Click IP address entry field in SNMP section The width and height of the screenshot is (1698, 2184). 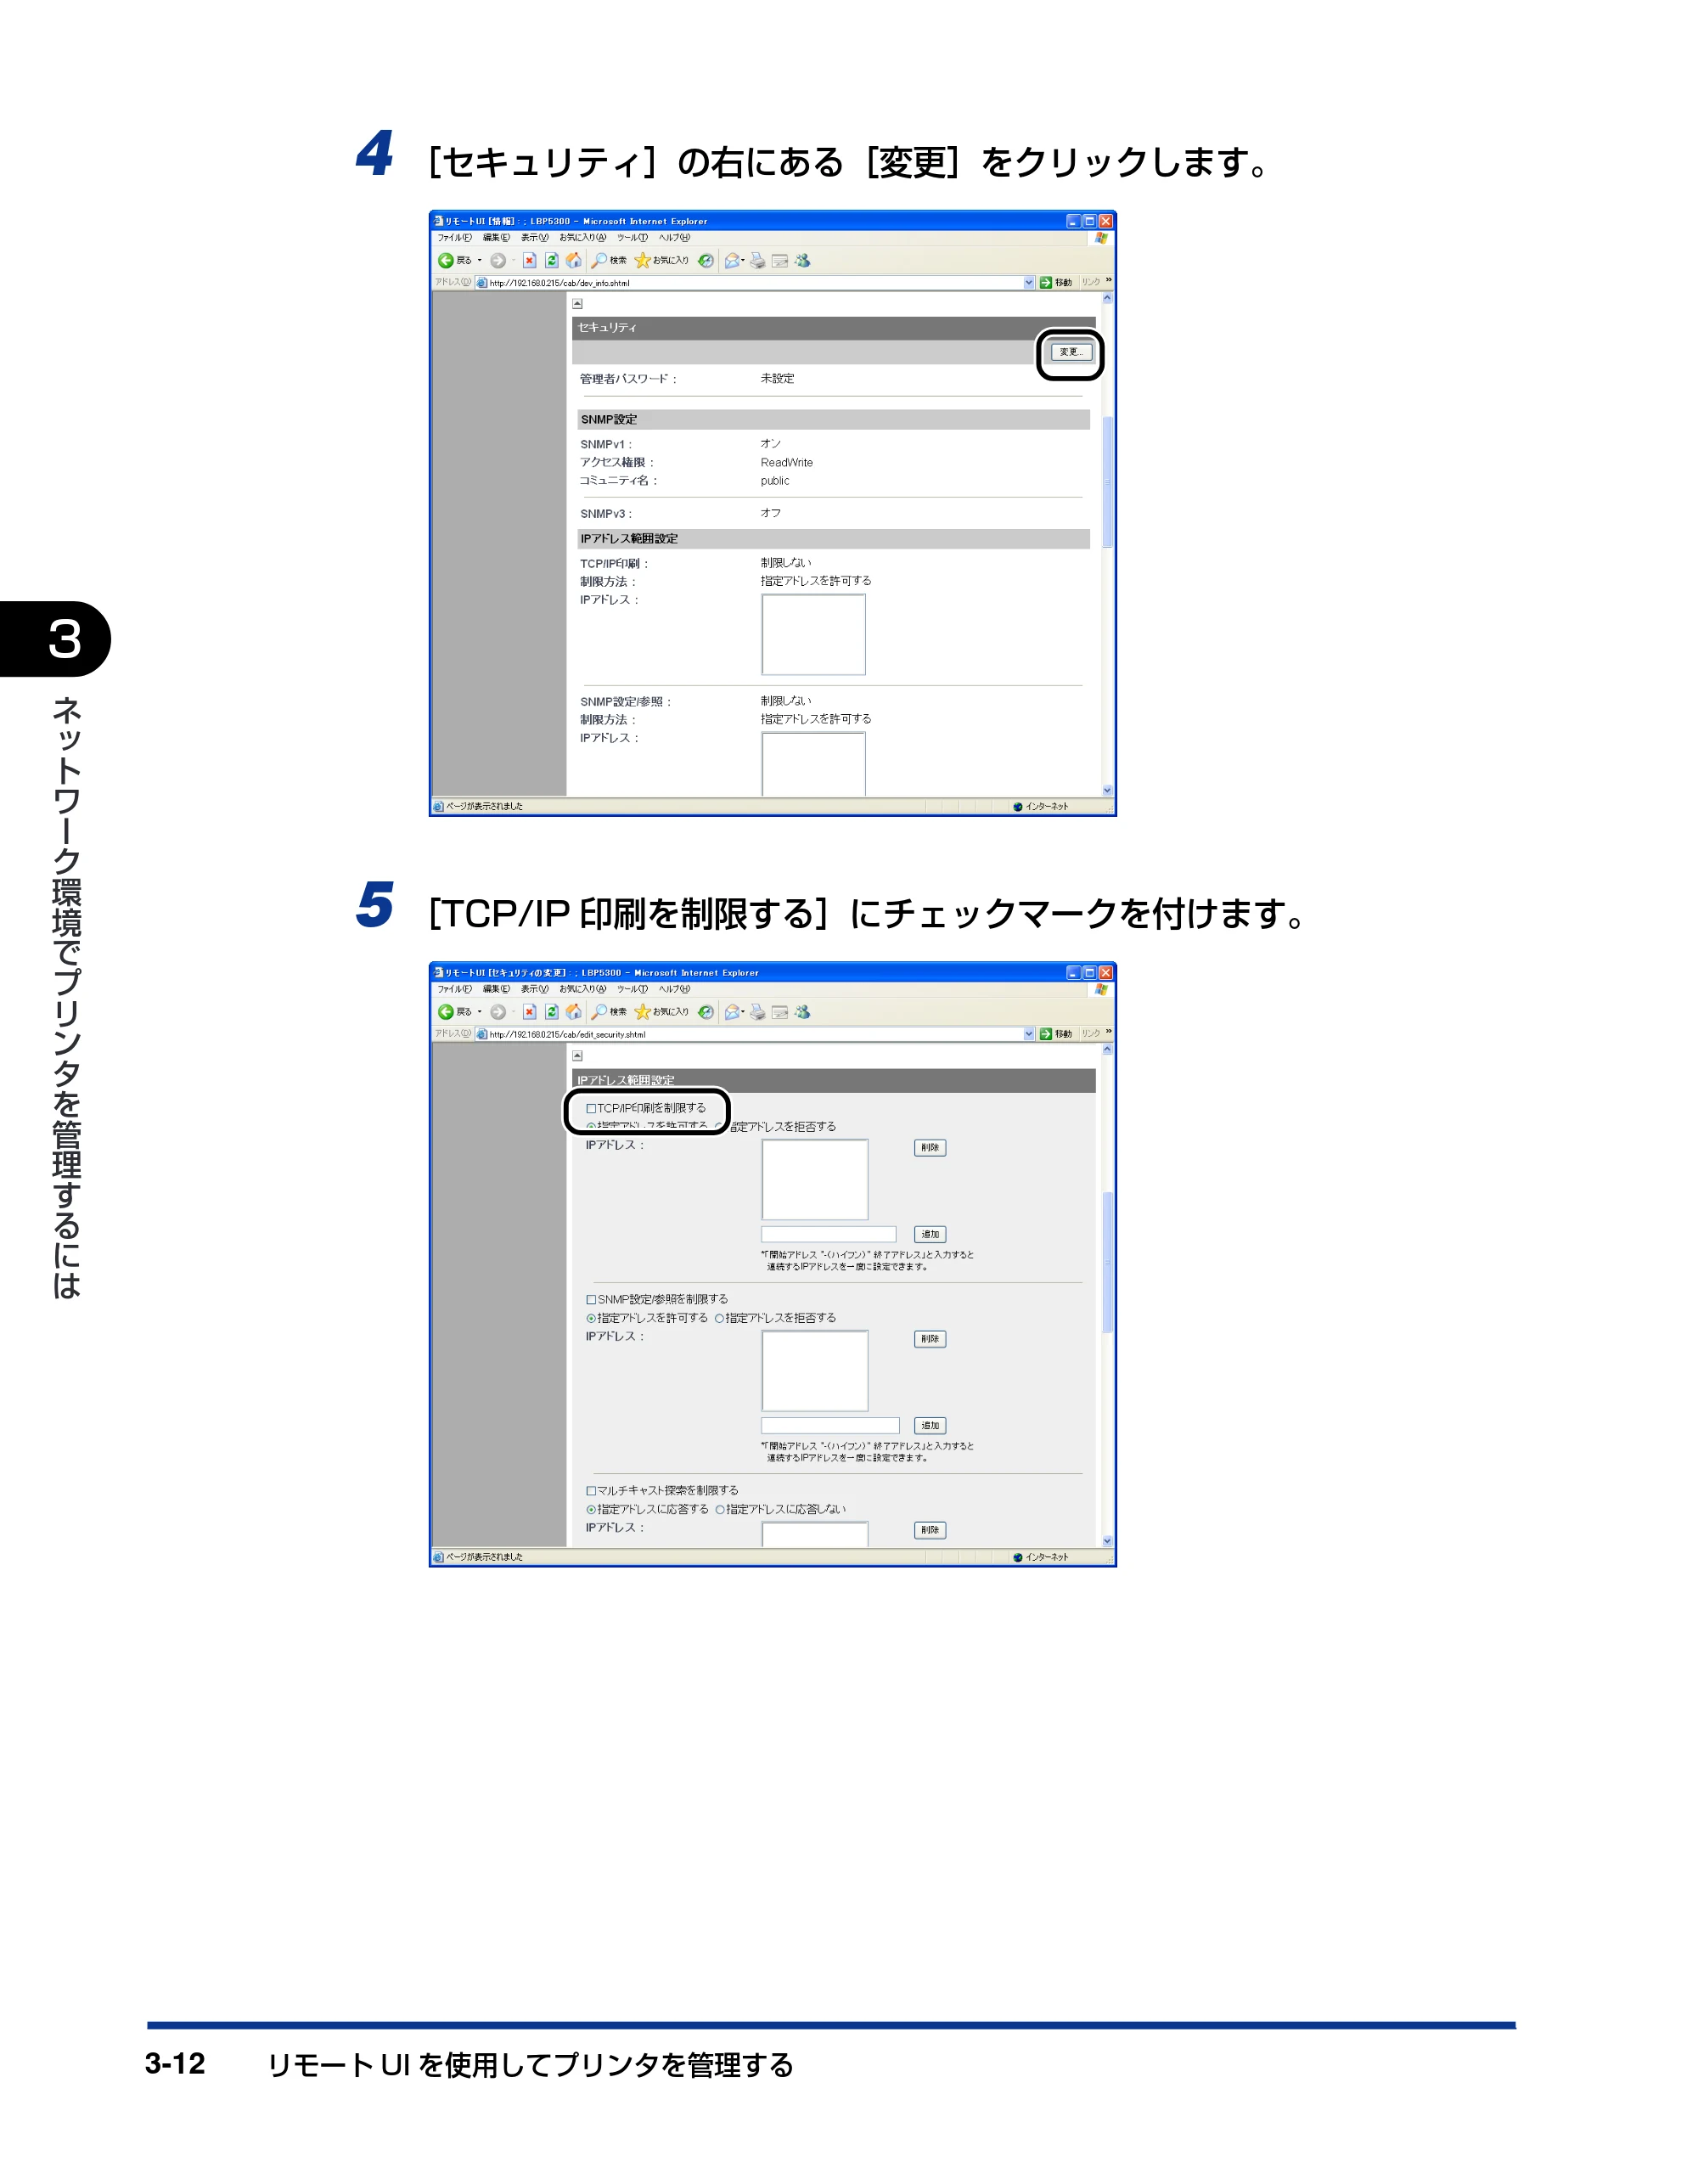click(x=830, y=1425)
